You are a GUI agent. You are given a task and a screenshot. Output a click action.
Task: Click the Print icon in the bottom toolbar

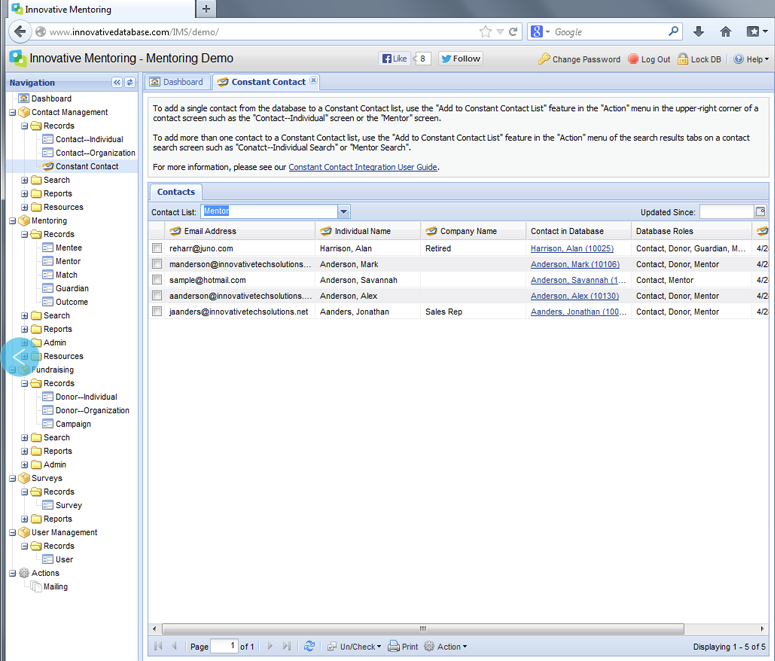(393, 646)
